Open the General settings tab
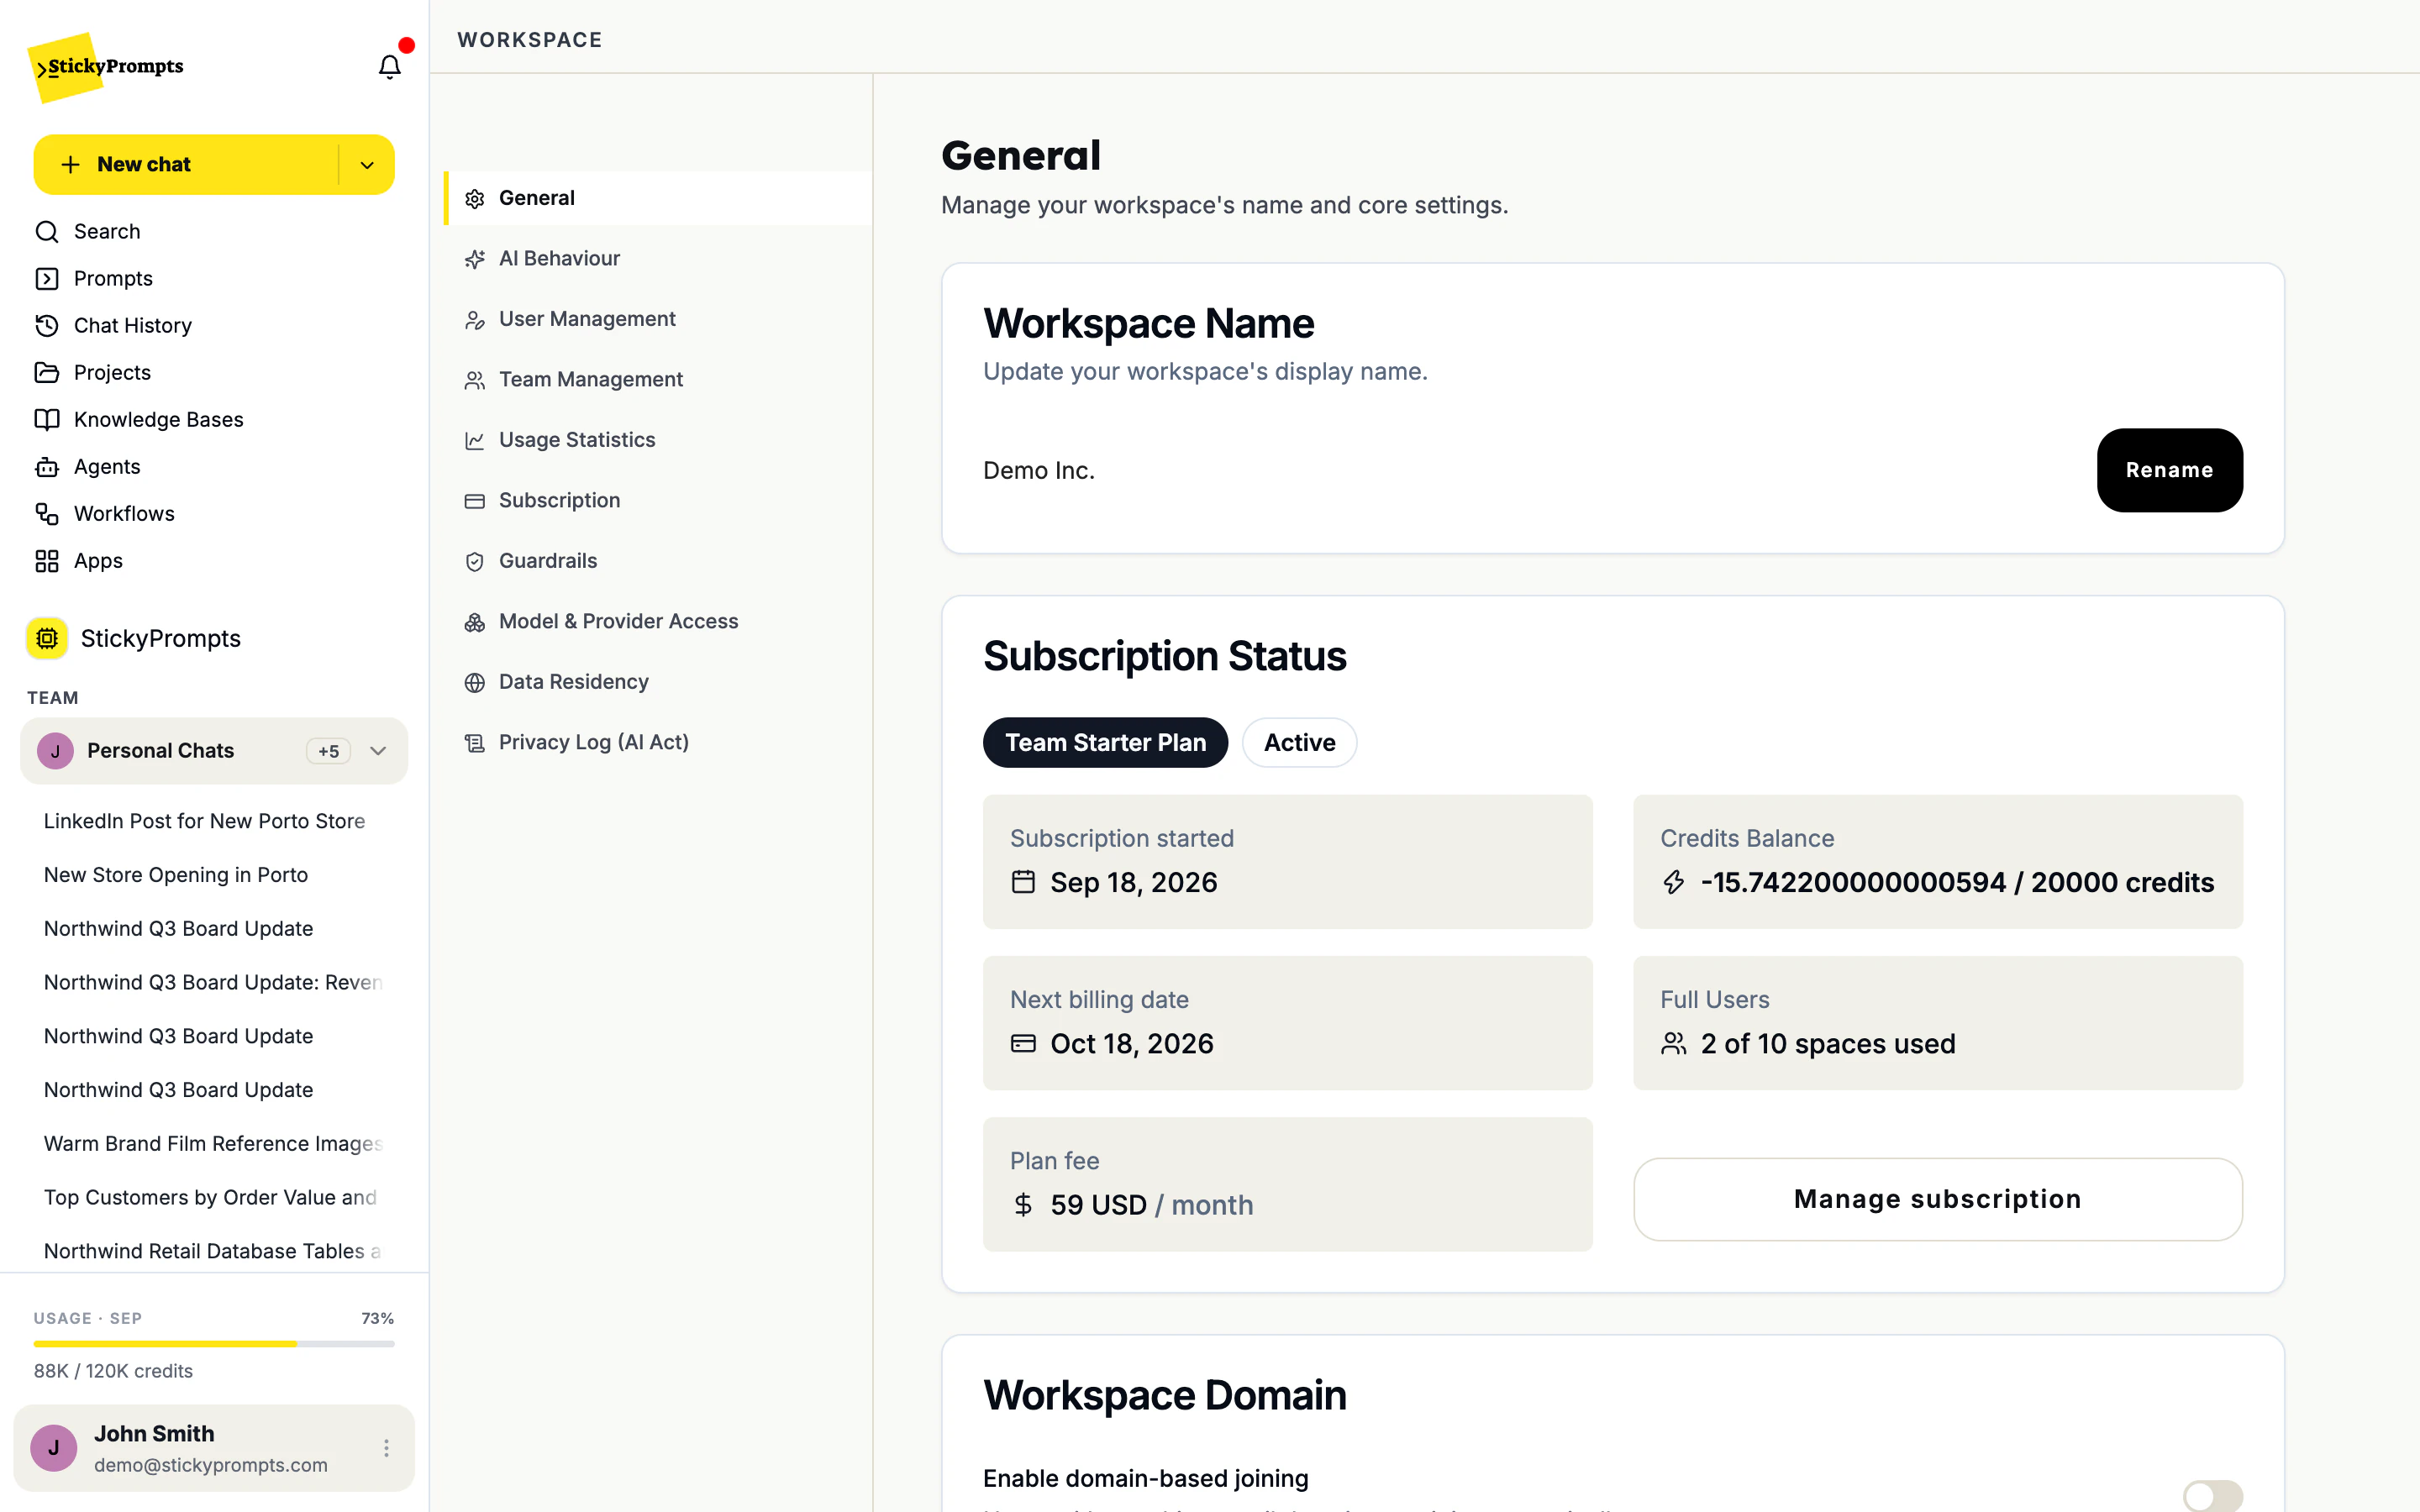The image size is (2420, 1512). (x=658, y=198)
